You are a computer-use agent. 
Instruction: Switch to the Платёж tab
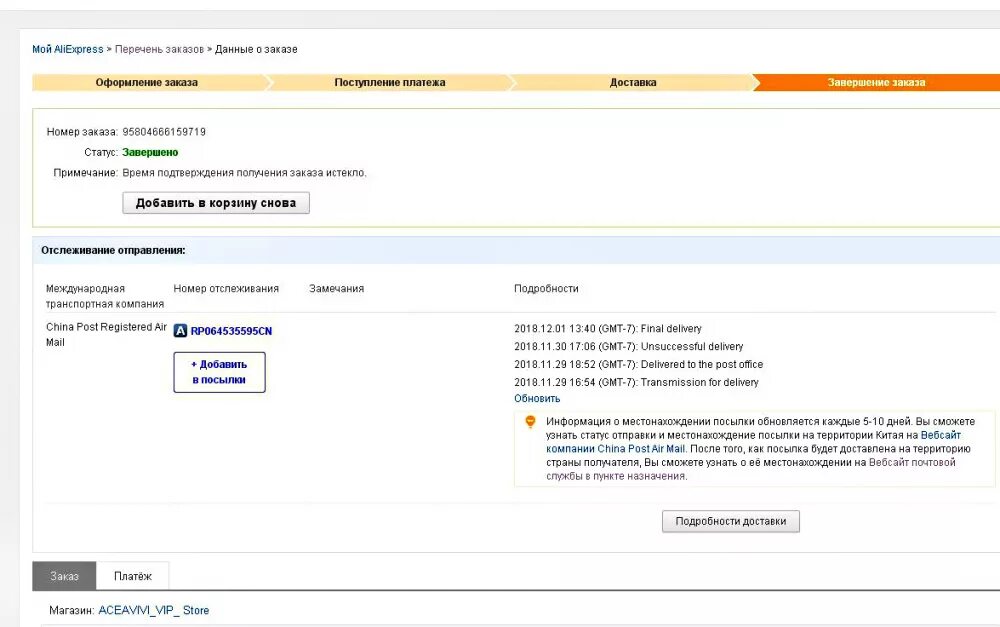133,576
